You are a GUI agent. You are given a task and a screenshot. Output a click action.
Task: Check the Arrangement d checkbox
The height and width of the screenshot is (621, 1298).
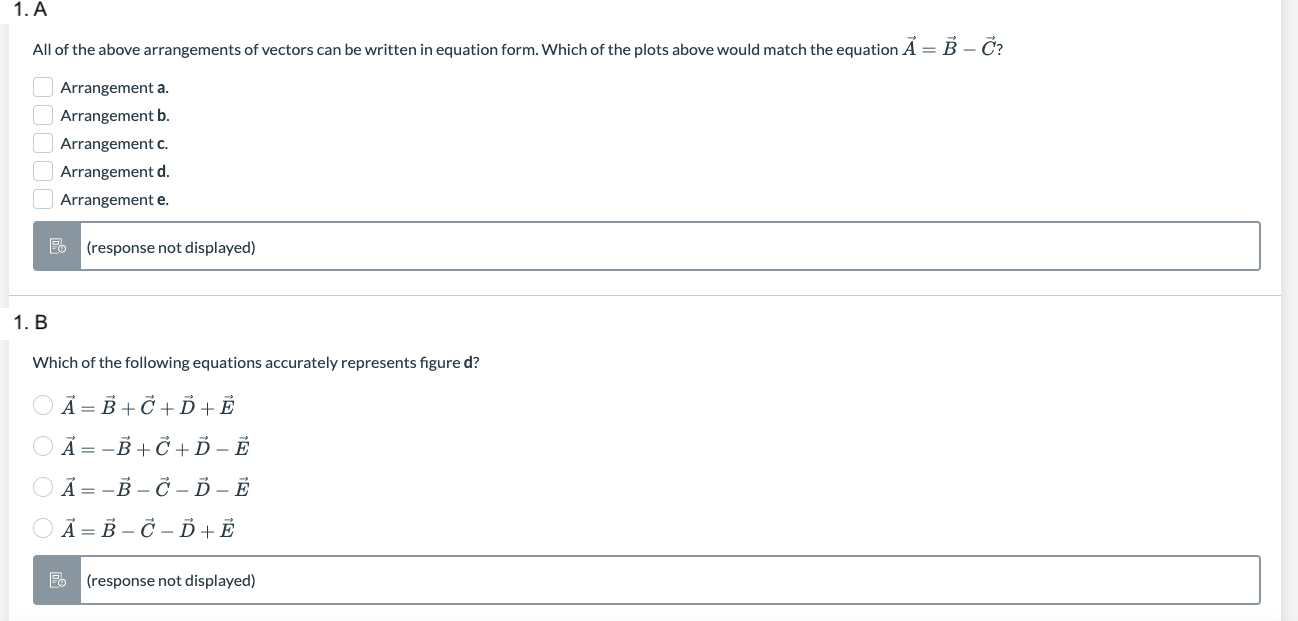tap(43, 171)
